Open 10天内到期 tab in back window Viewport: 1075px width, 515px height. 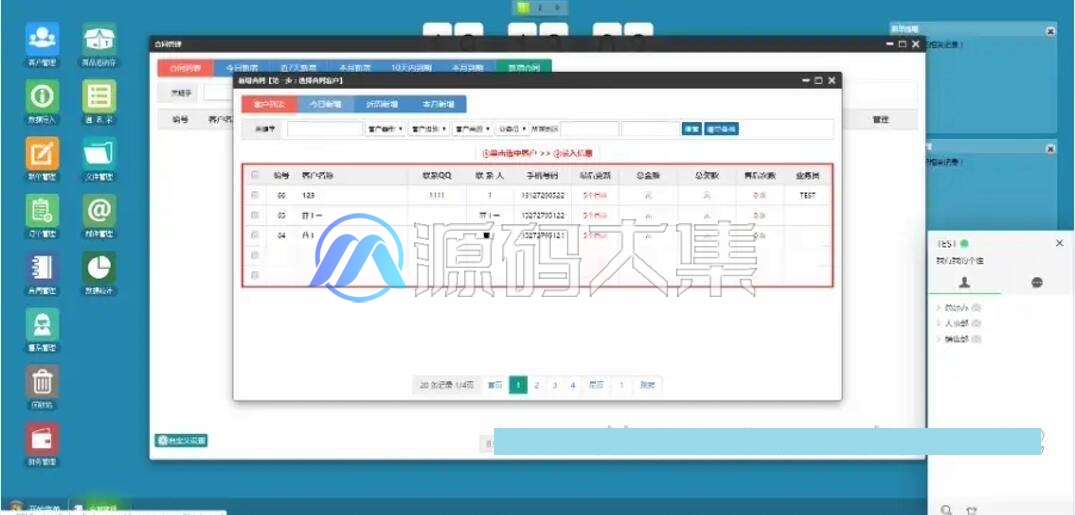coord(411,68)
